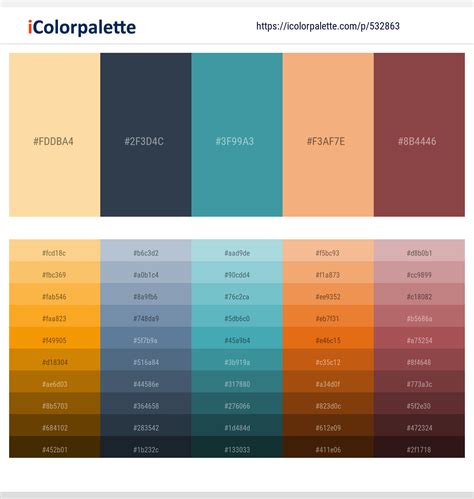474x499 pixels.
Task: Choose the large #F3AF7E swatch
Action: click(x=328, y=135)
